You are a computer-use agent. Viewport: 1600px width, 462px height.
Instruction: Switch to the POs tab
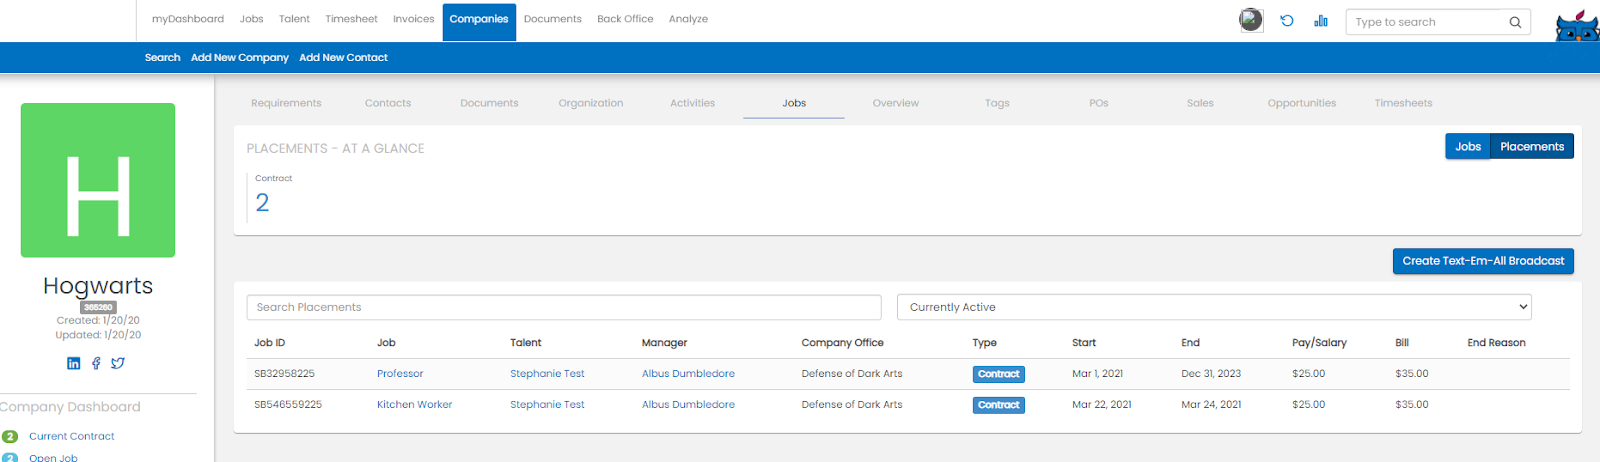pos(1099,103)
